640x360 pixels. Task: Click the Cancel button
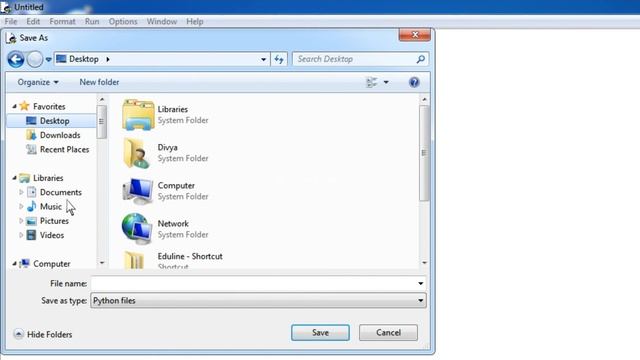(388, 333)
